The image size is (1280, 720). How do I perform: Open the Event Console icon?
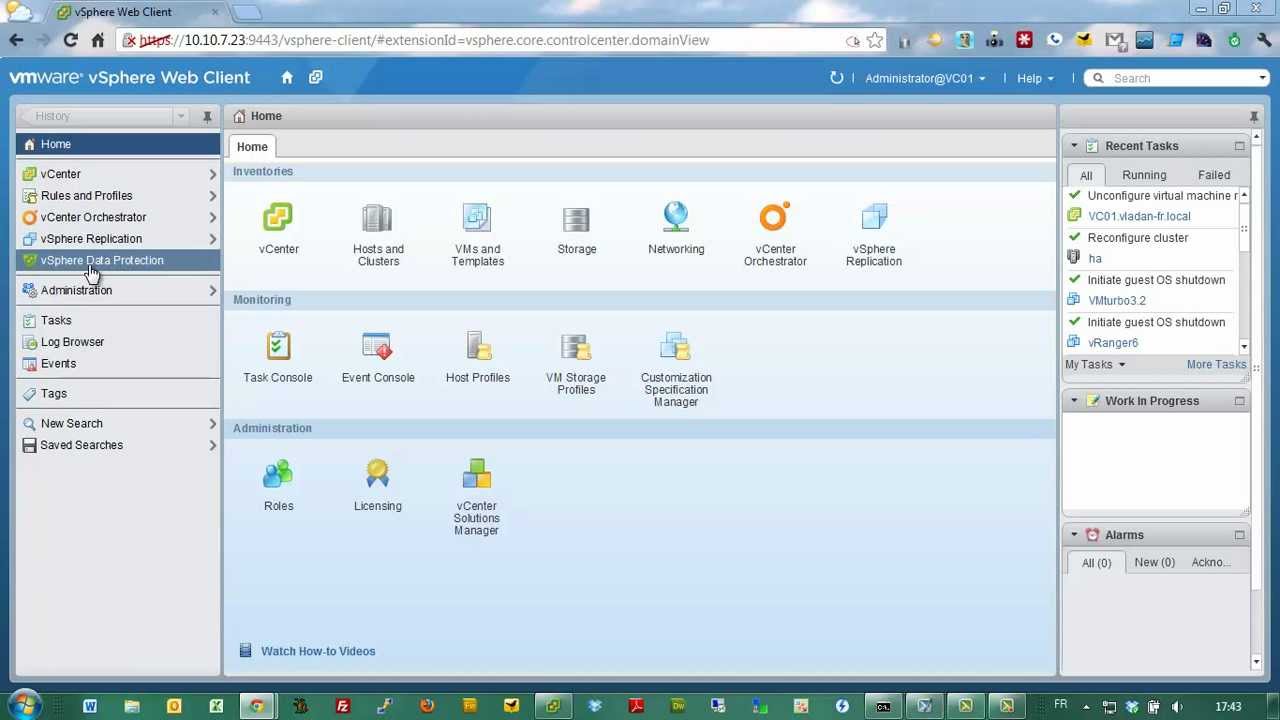377,346
